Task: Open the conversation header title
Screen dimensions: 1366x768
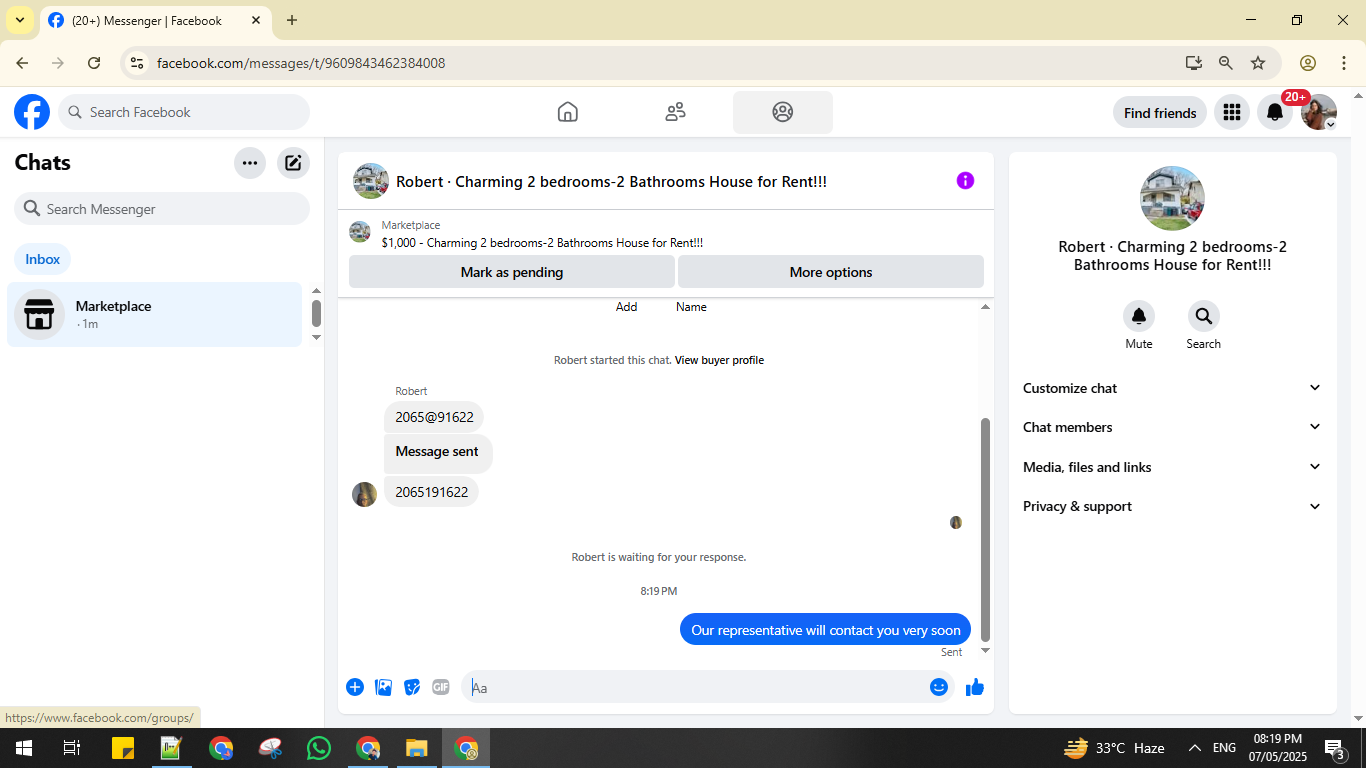Action: click(611, 182)
